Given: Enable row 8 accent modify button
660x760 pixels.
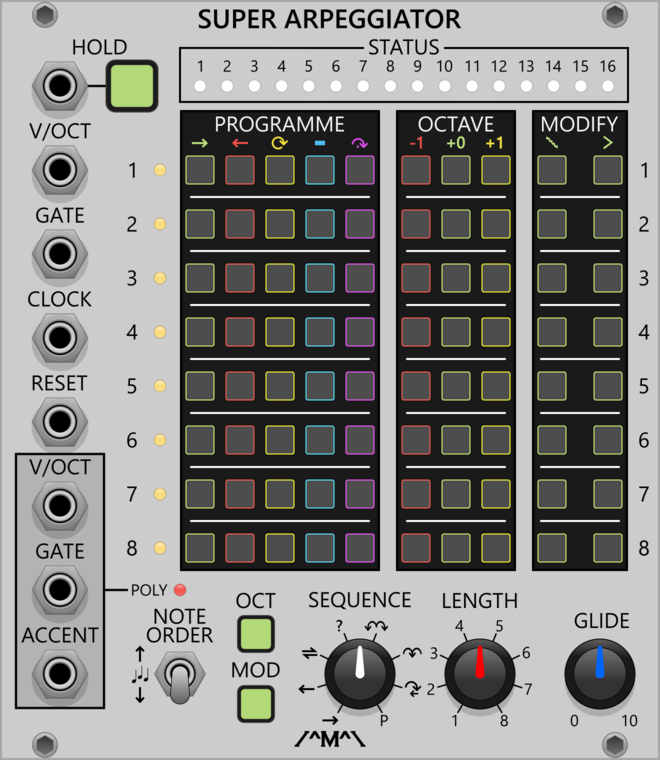Looking at the screenshot, I should (x=608, y=548).
